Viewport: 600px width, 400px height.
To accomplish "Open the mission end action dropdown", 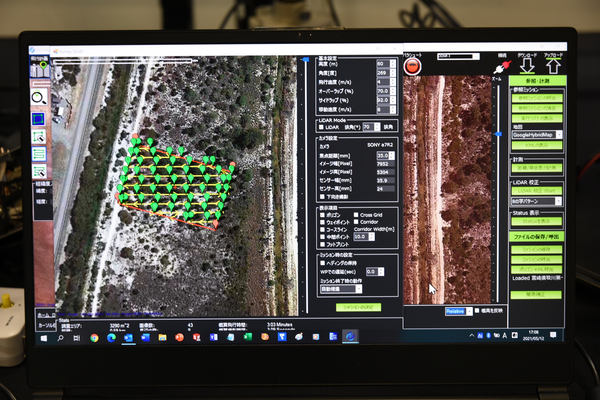I will (341, 289).
